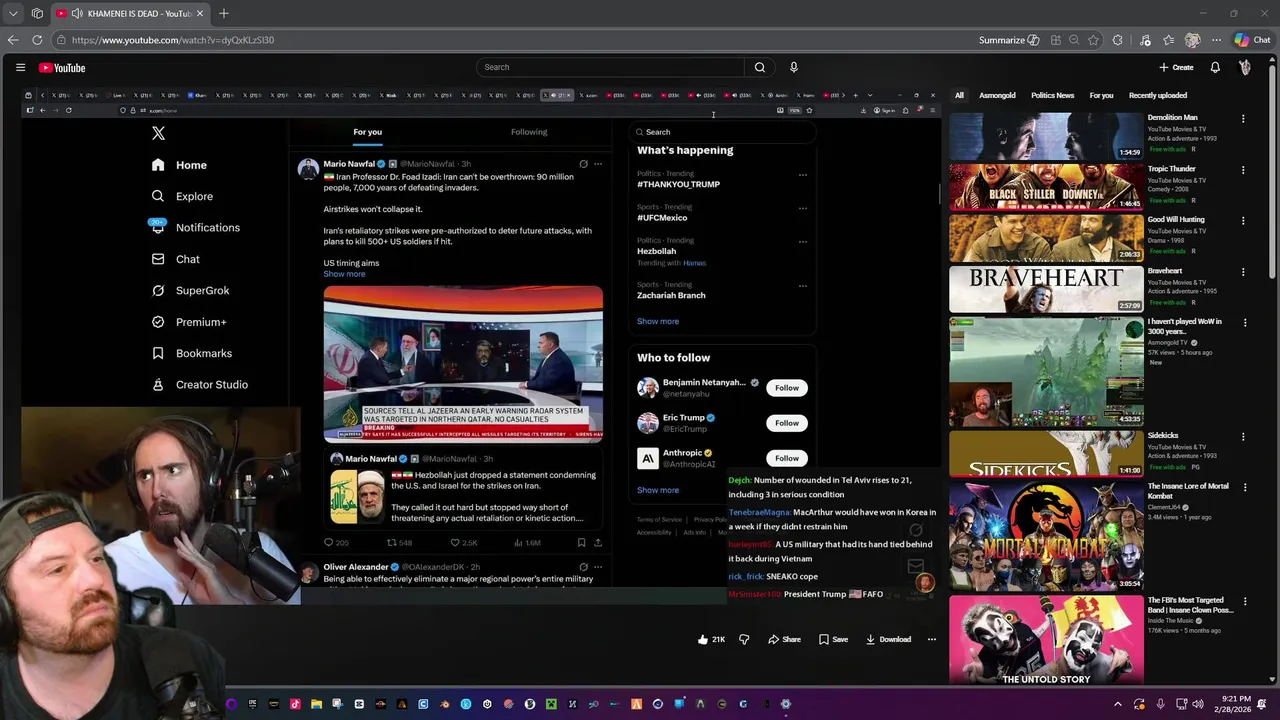This screenshot has width=1280, height=720.
Task: Open the favorites list icon in toolbar
Action: tap(1168, 40)
